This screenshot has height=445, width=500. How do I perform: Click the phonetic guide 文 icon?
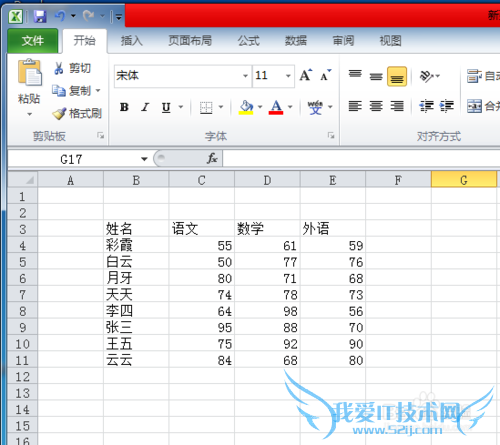315,107
